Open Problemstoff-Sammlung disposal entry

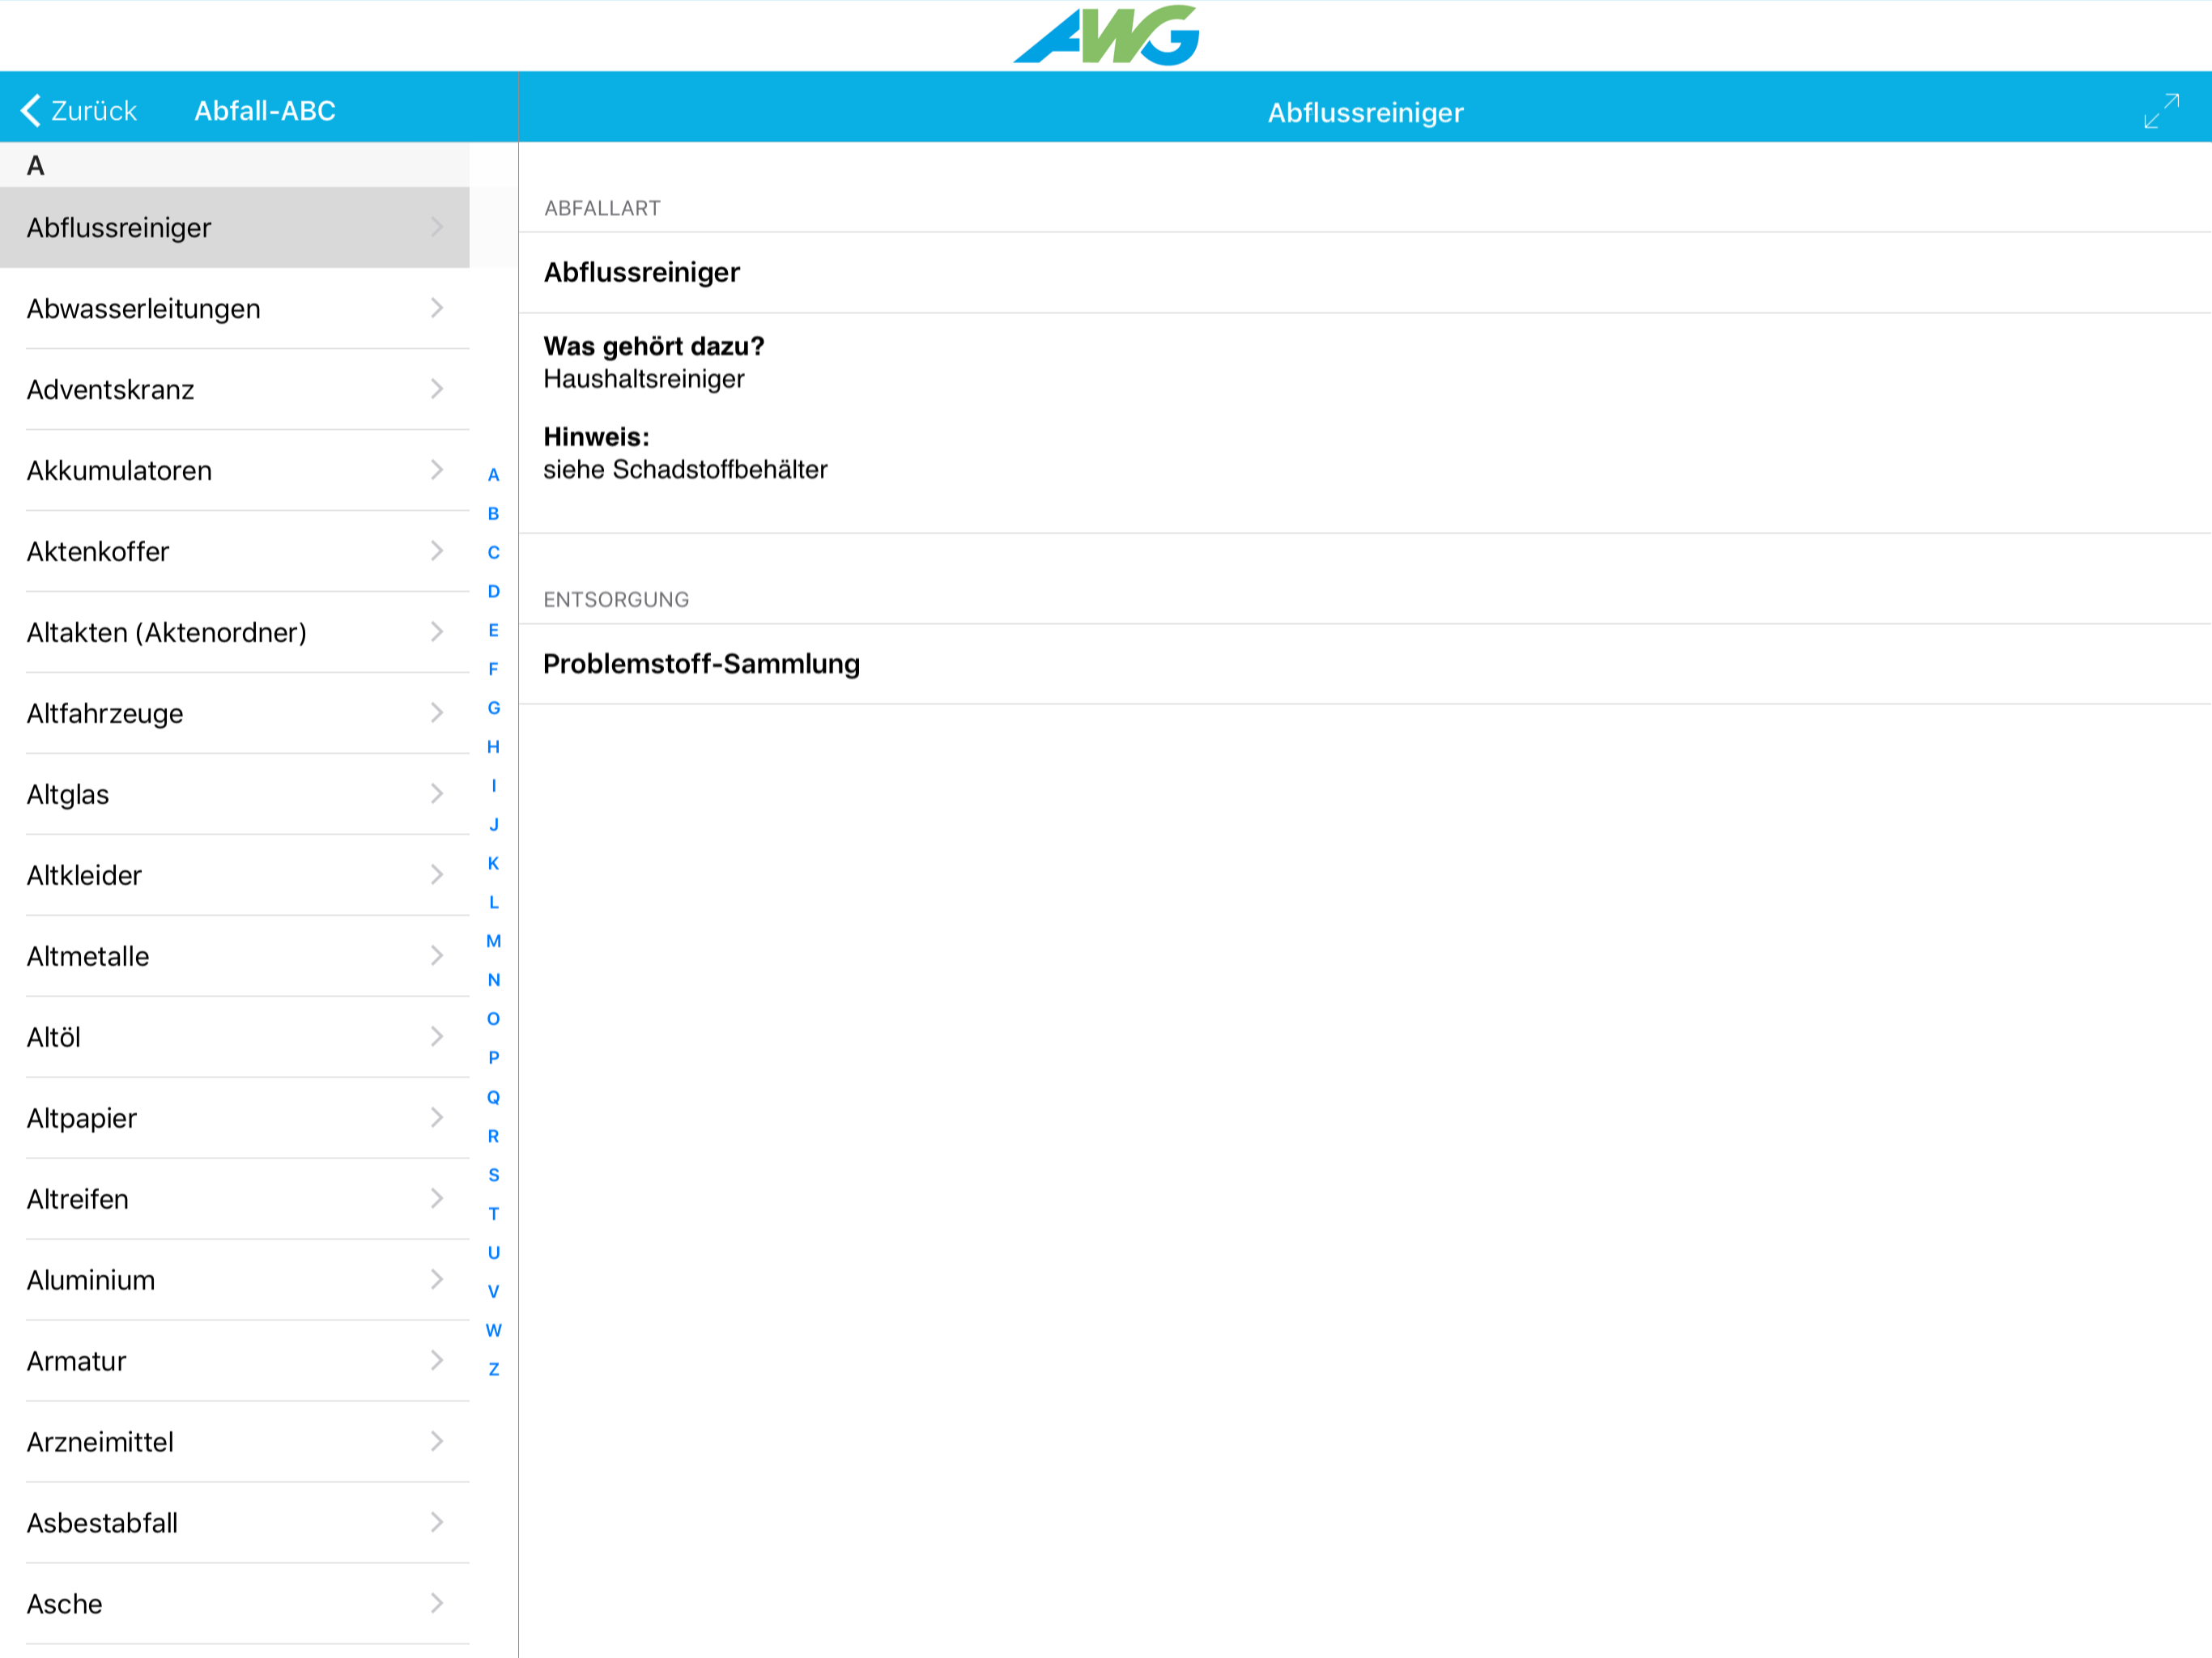(x=1365, y=664)
